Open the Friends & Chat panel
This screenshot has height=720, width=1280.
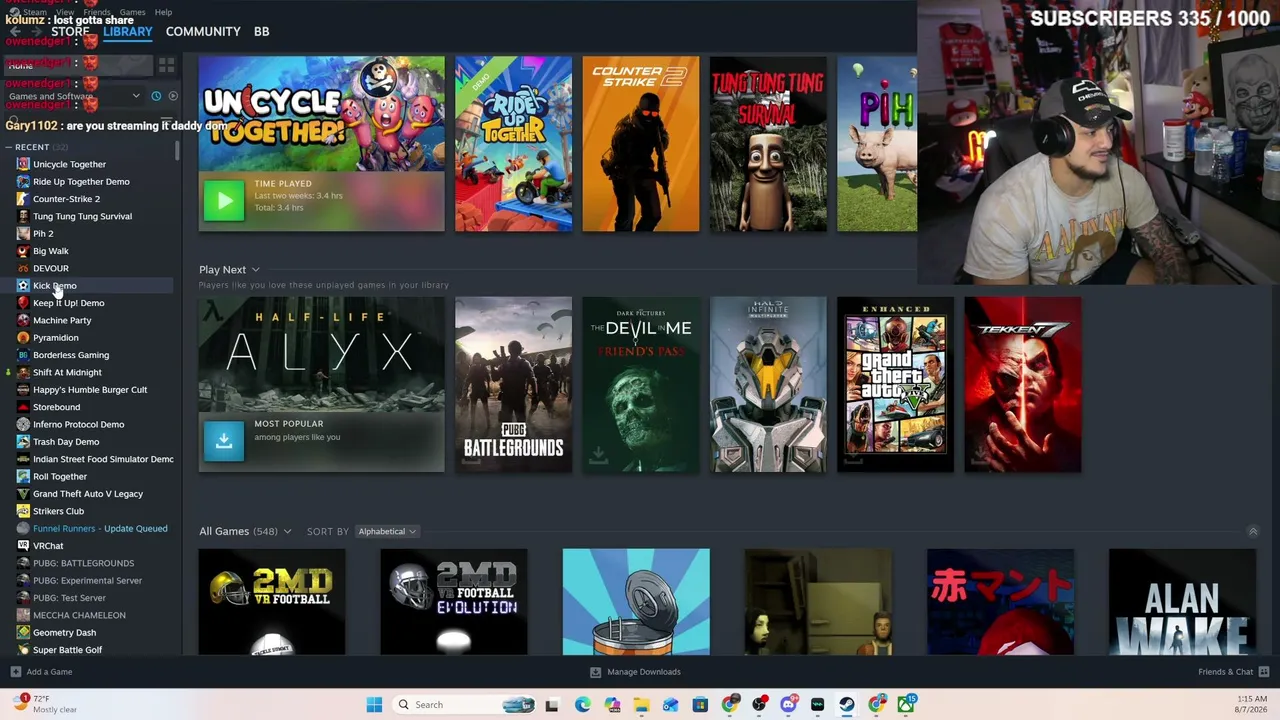pyautogui.click(x=1226, y=672)
